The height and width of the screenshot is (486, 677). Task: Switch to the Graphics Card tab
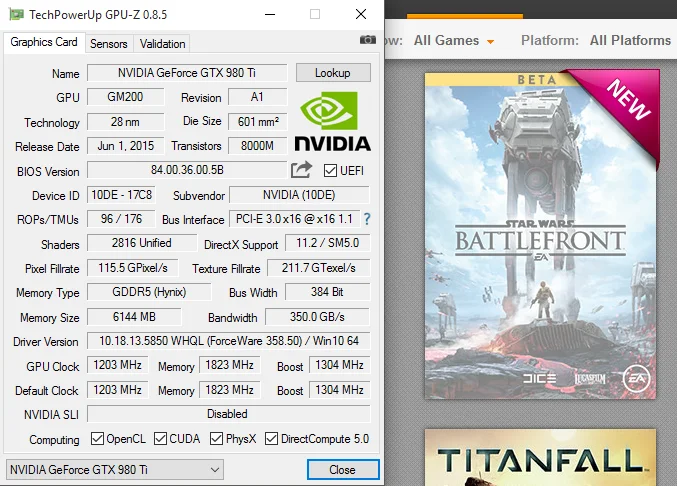(44, 42)
